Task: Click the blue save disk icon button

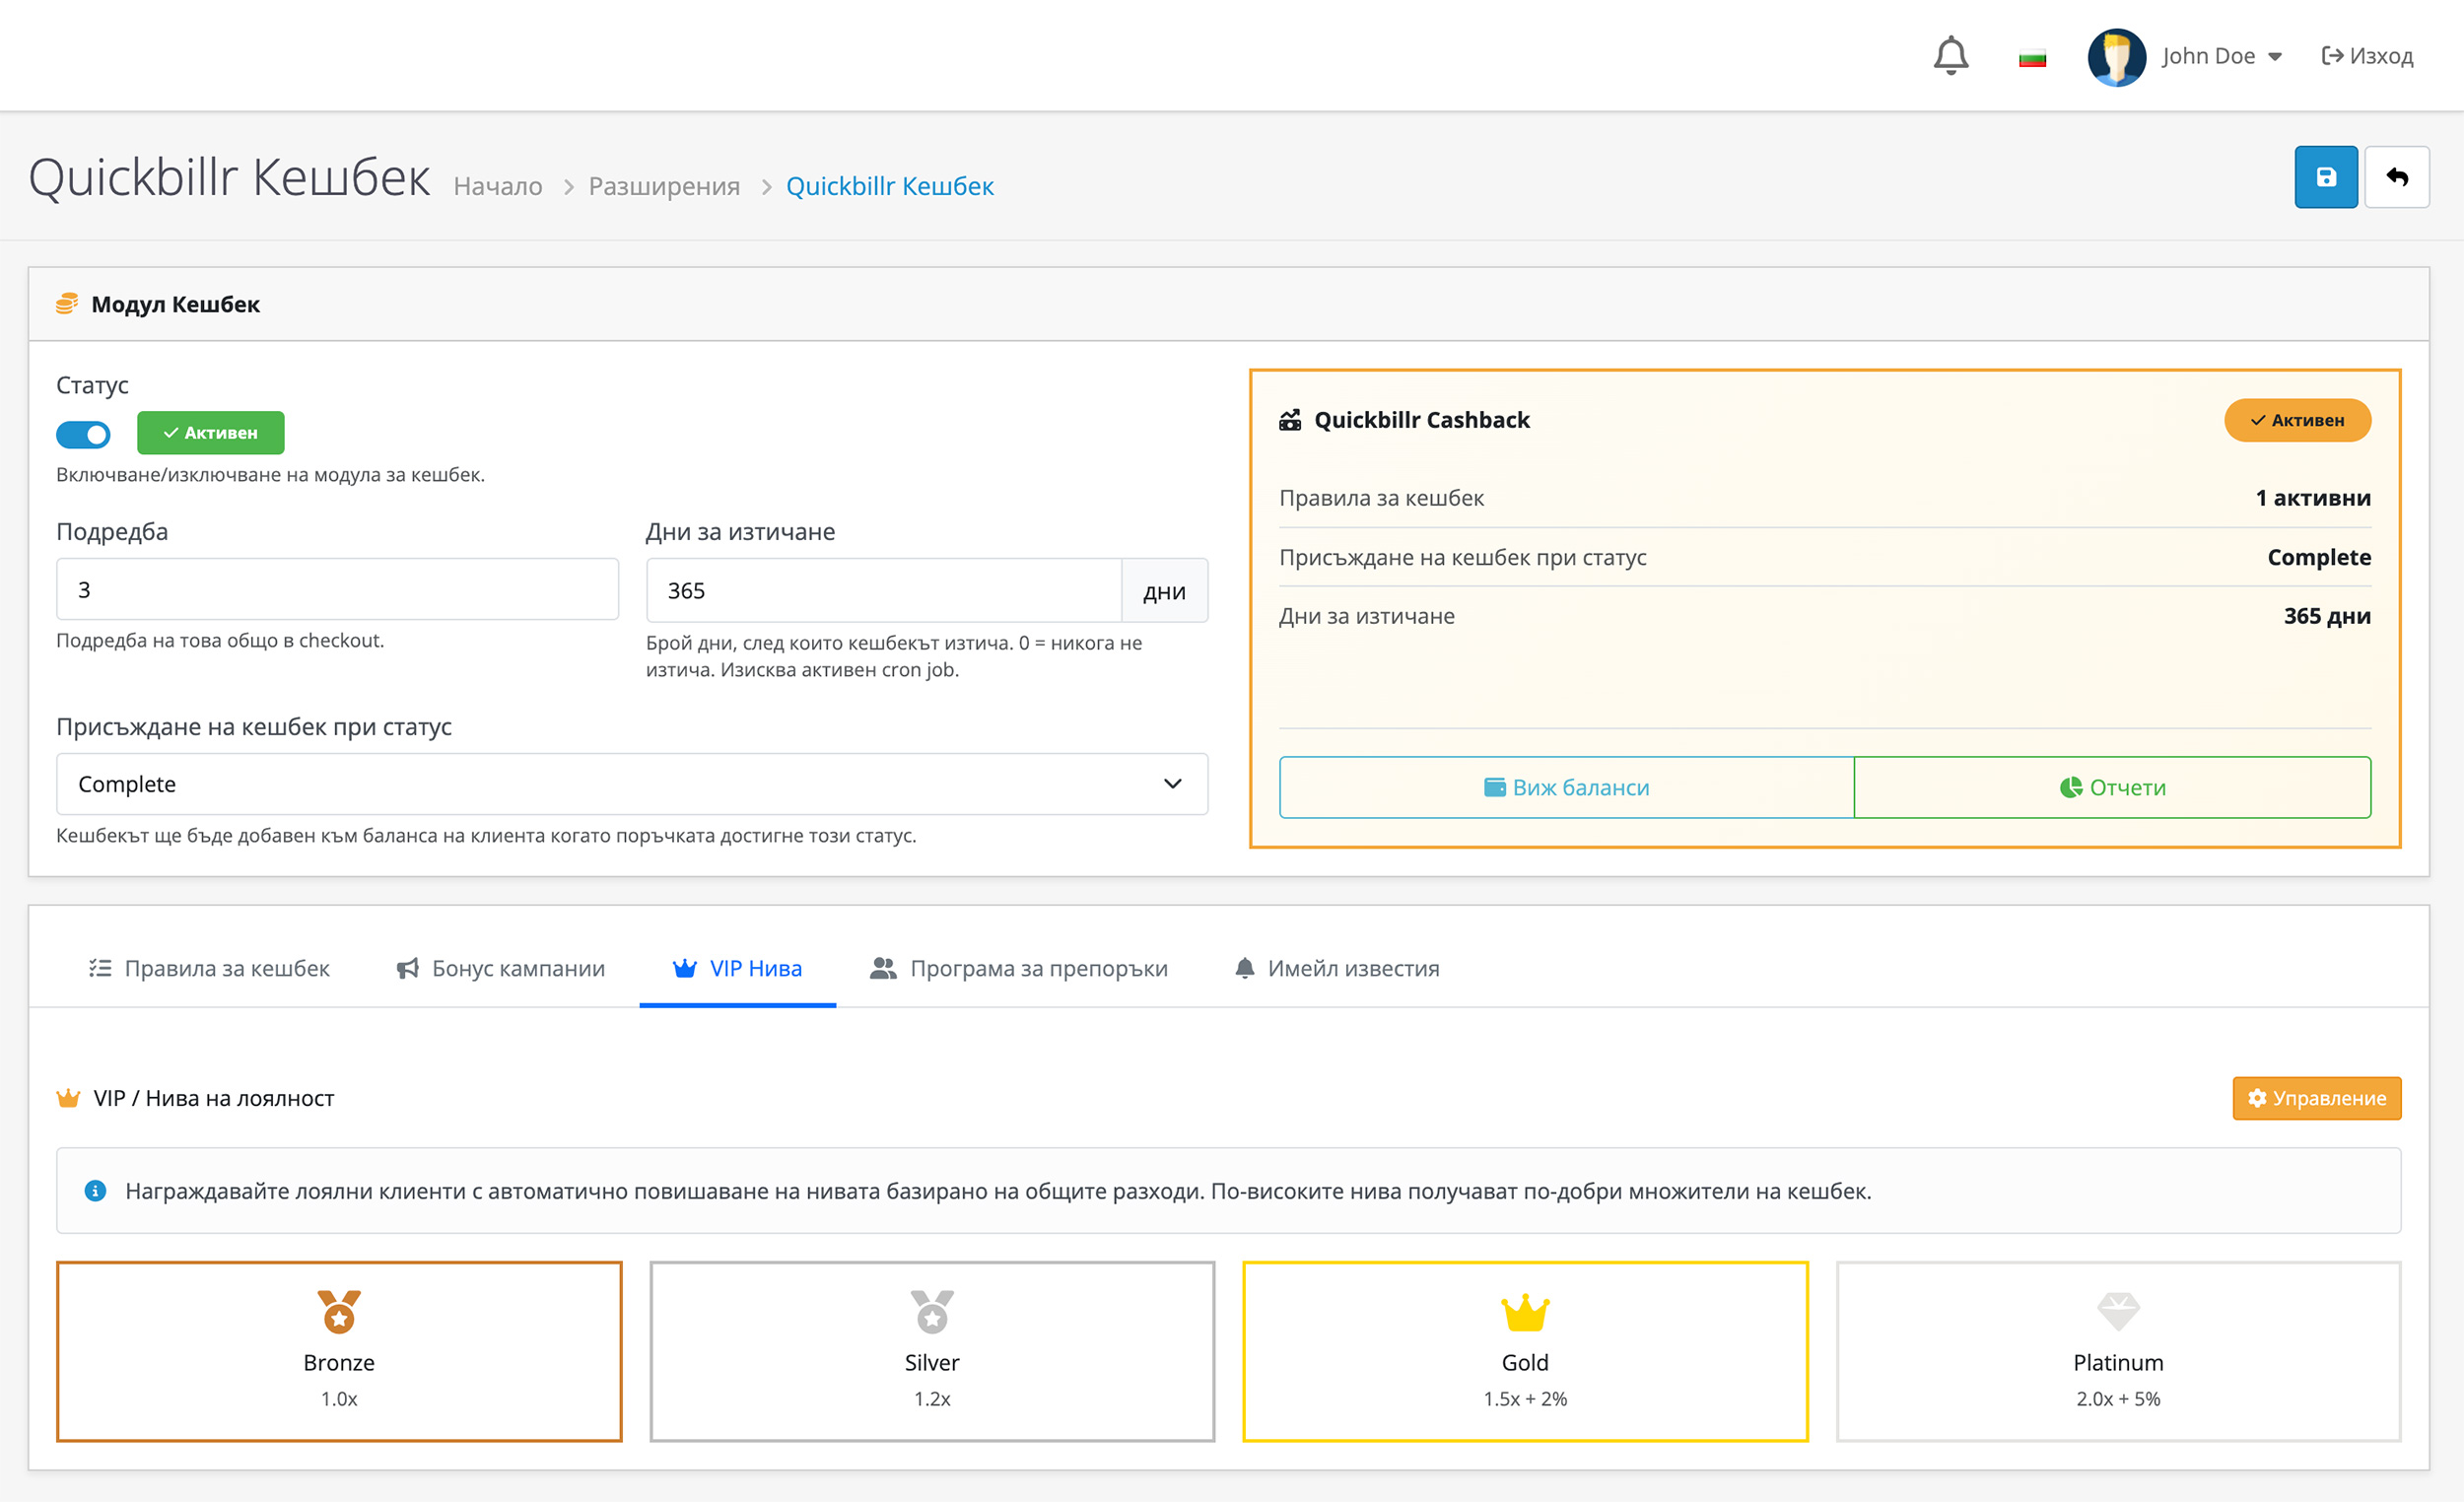Action: 2325,177
